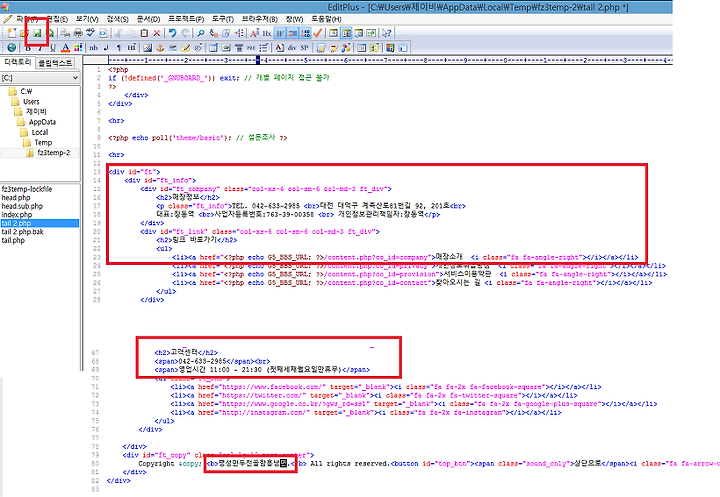Open Find with the magnifier icon
Screen dimensions: 720x497
click(x=201, y=33)
